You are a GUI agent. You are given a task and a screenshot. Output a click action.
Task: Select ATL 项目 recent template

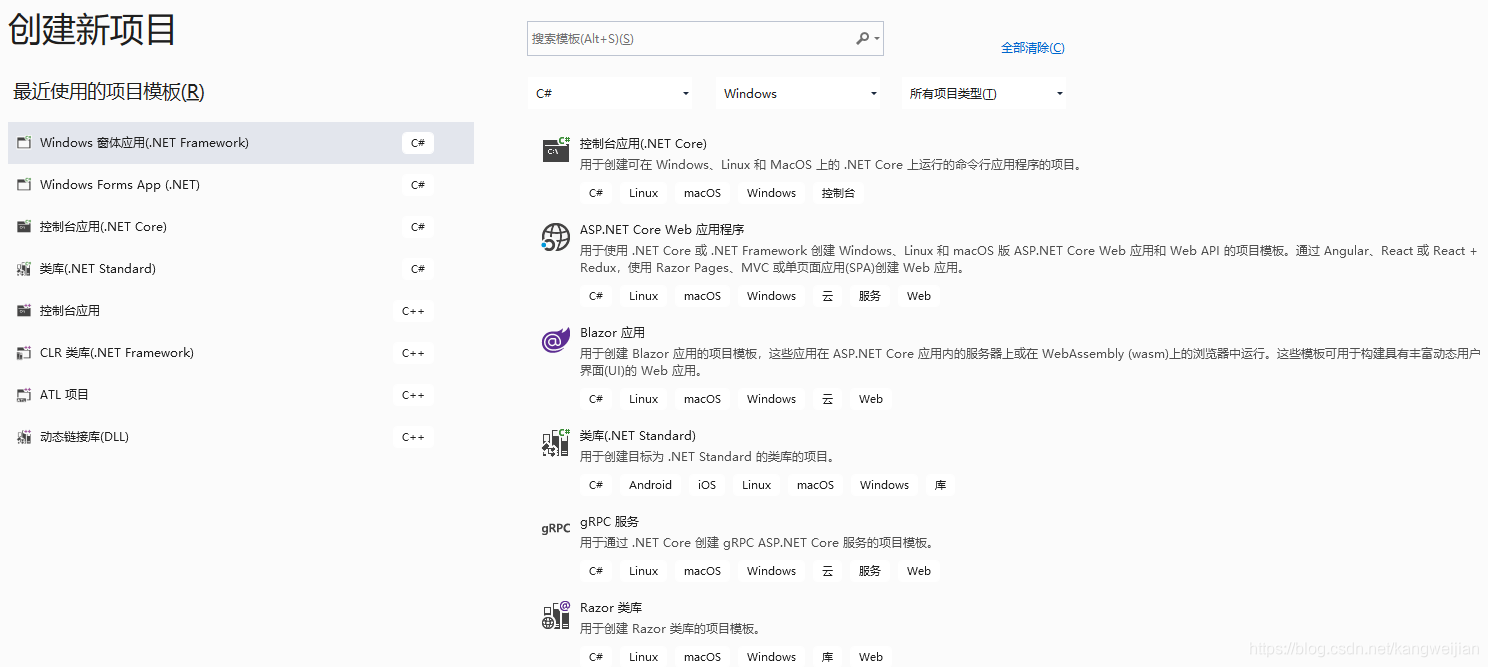point(241,395)
